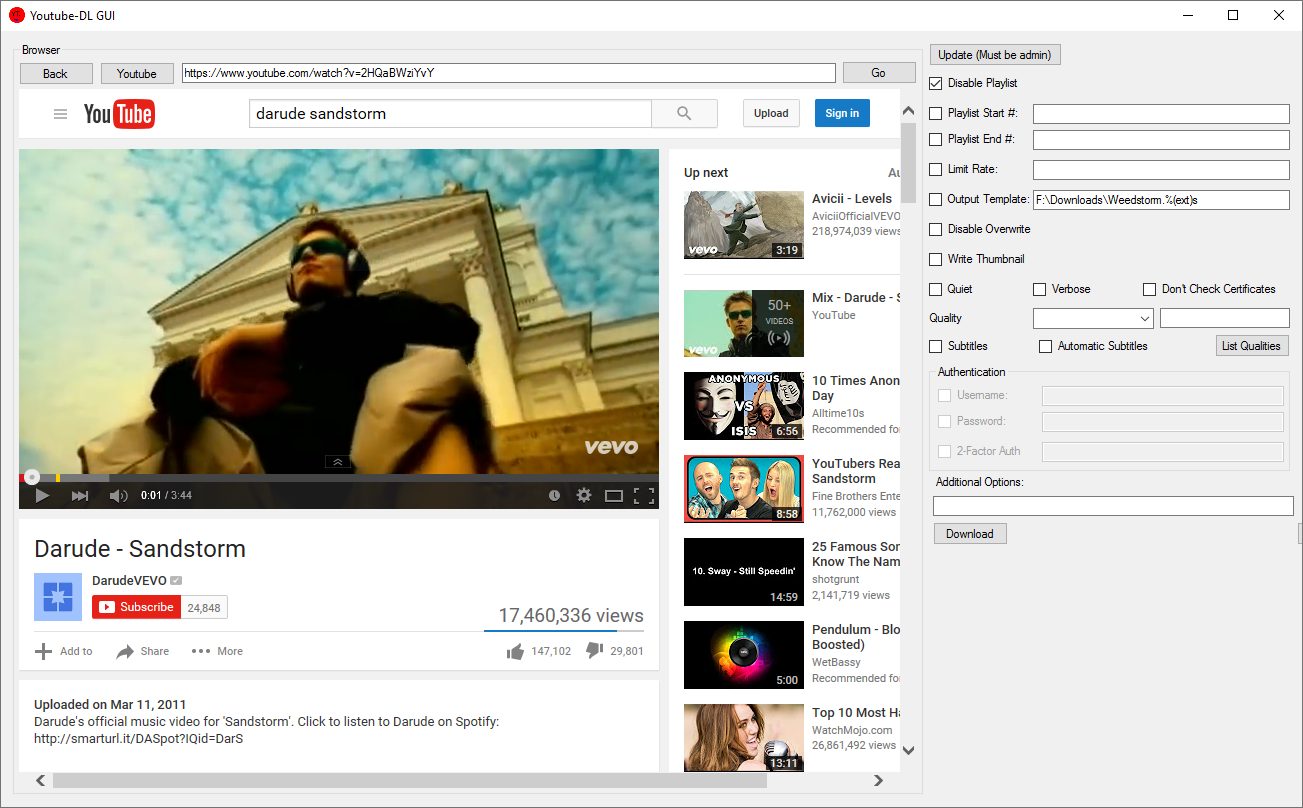The height and width of the screenshot is (808, 1303).
Task: Click the Additional Options input field
Action: (x=1113, y=506)
